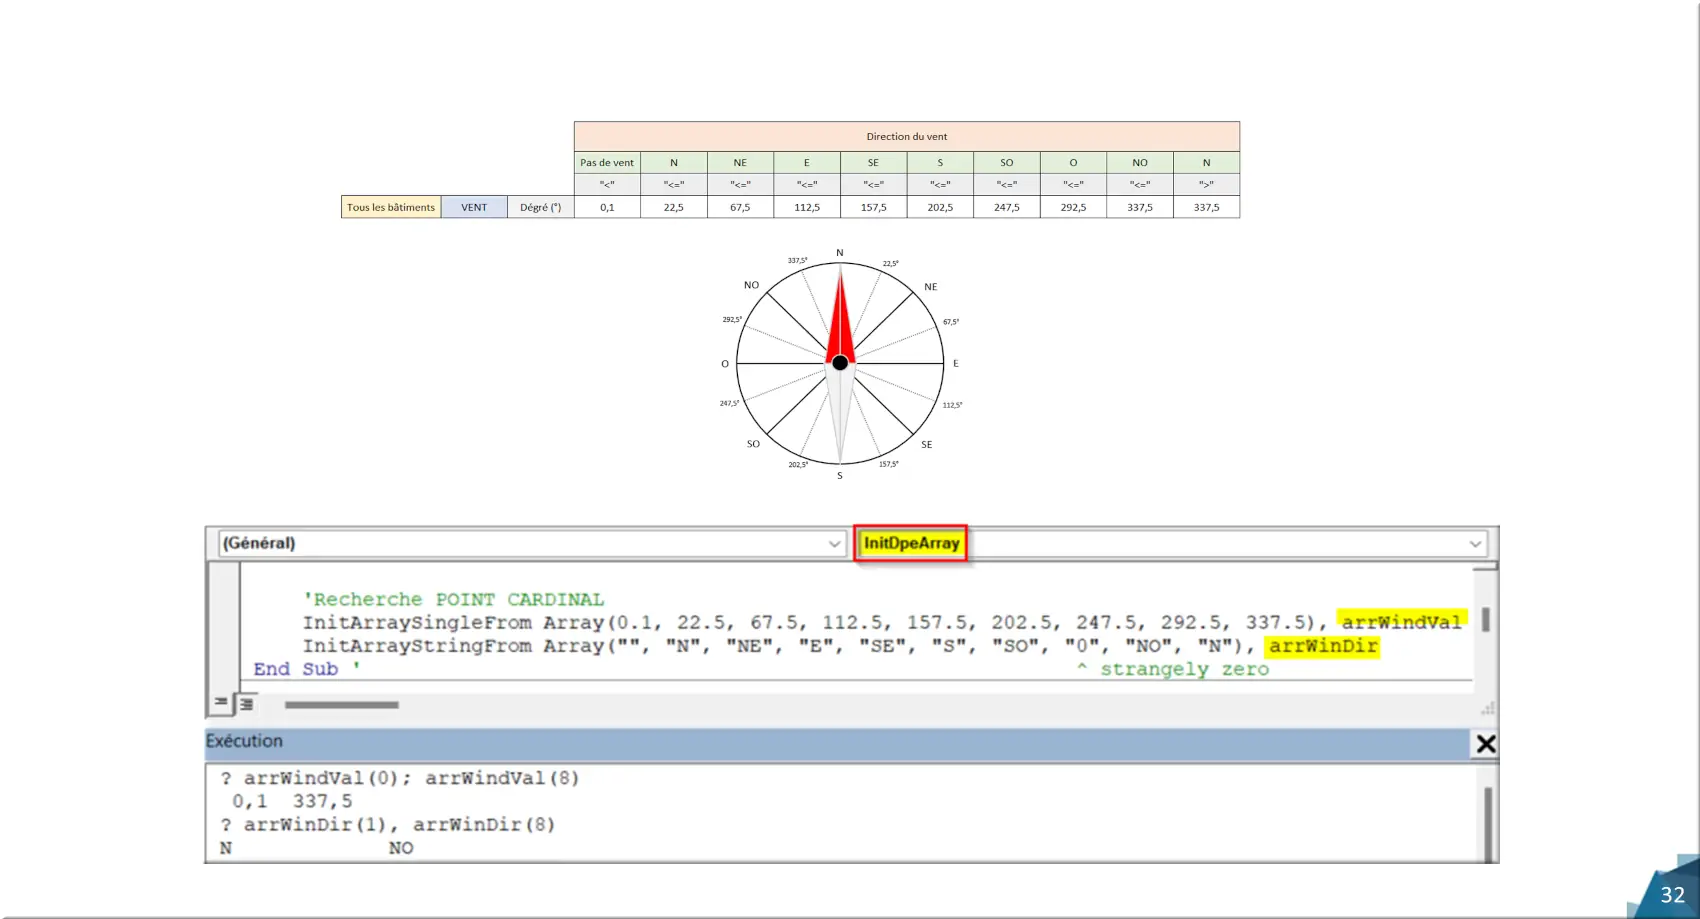Click the 'NO' result in Exécution output
The height and width of the screenshot is (919, 1700).
pyautogui.click(x=401, y=848)
